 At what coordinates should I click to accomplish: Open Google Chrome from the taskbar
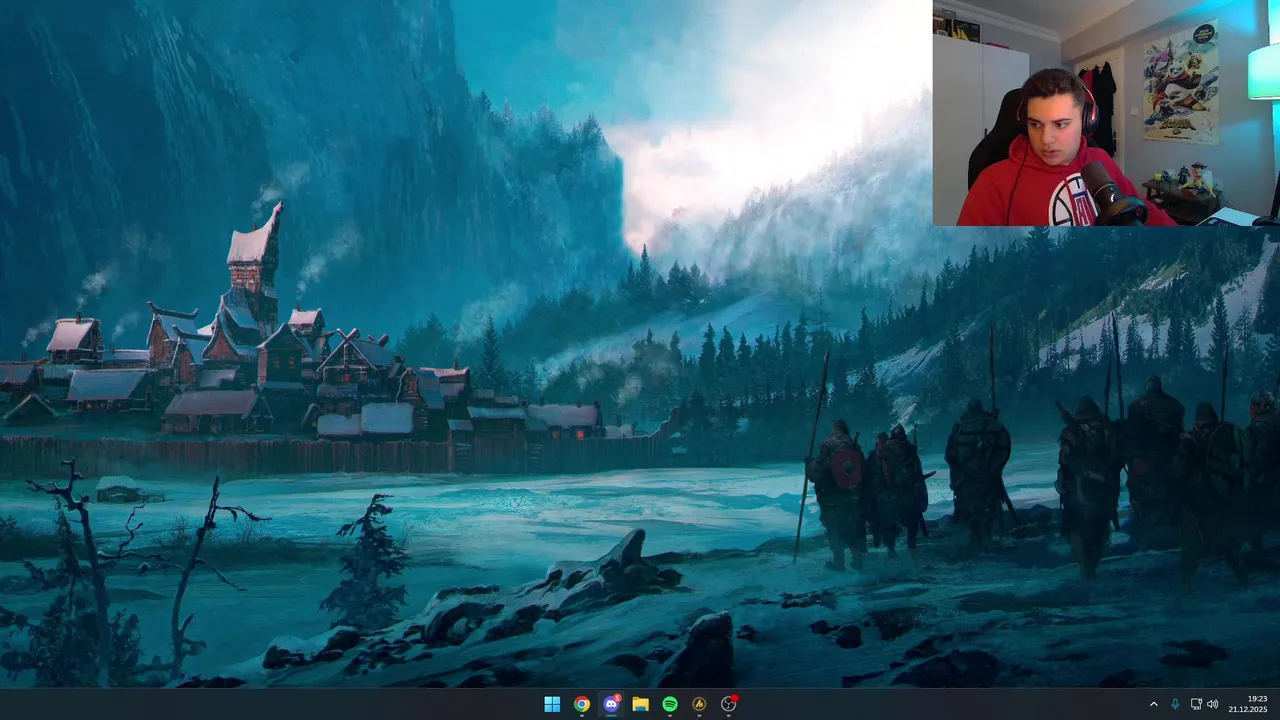pyautogui.click(x=581, y=704)
